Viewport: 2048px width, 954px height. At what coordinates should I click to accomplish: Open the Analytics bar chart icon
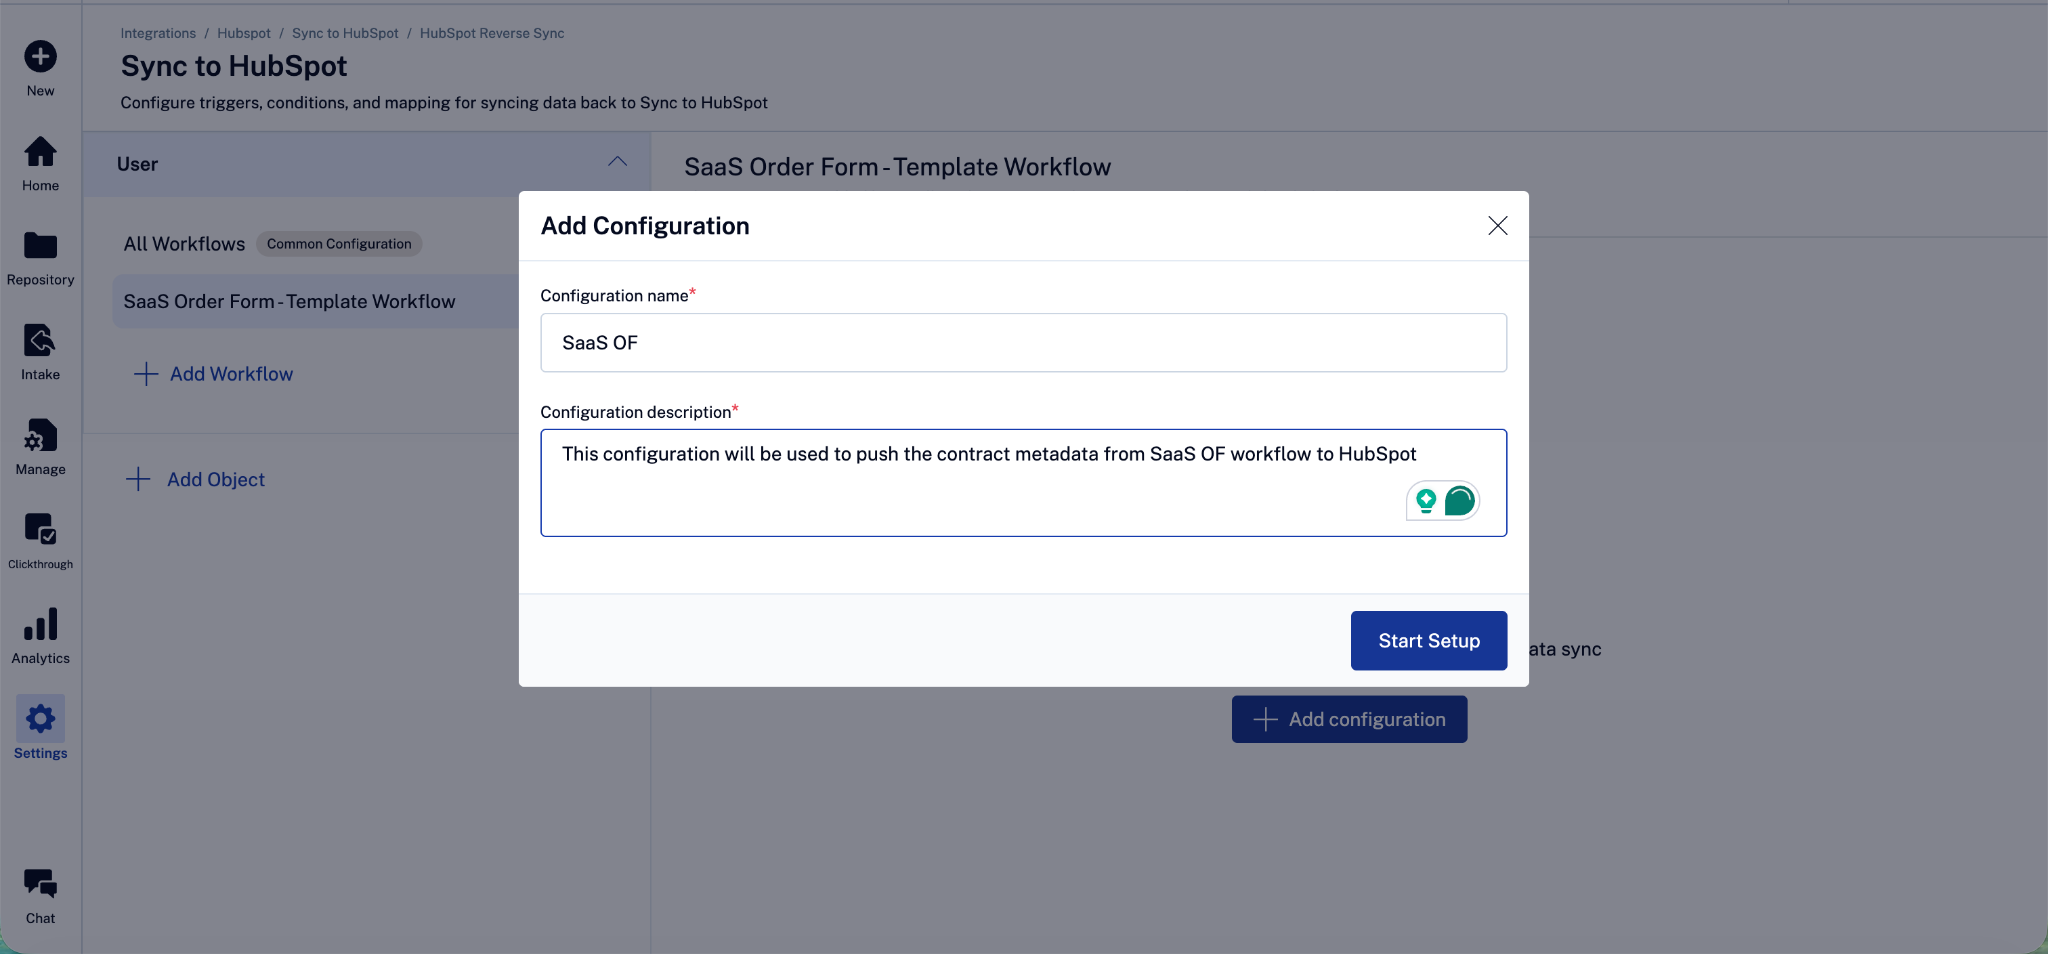[x=40, y=626]
